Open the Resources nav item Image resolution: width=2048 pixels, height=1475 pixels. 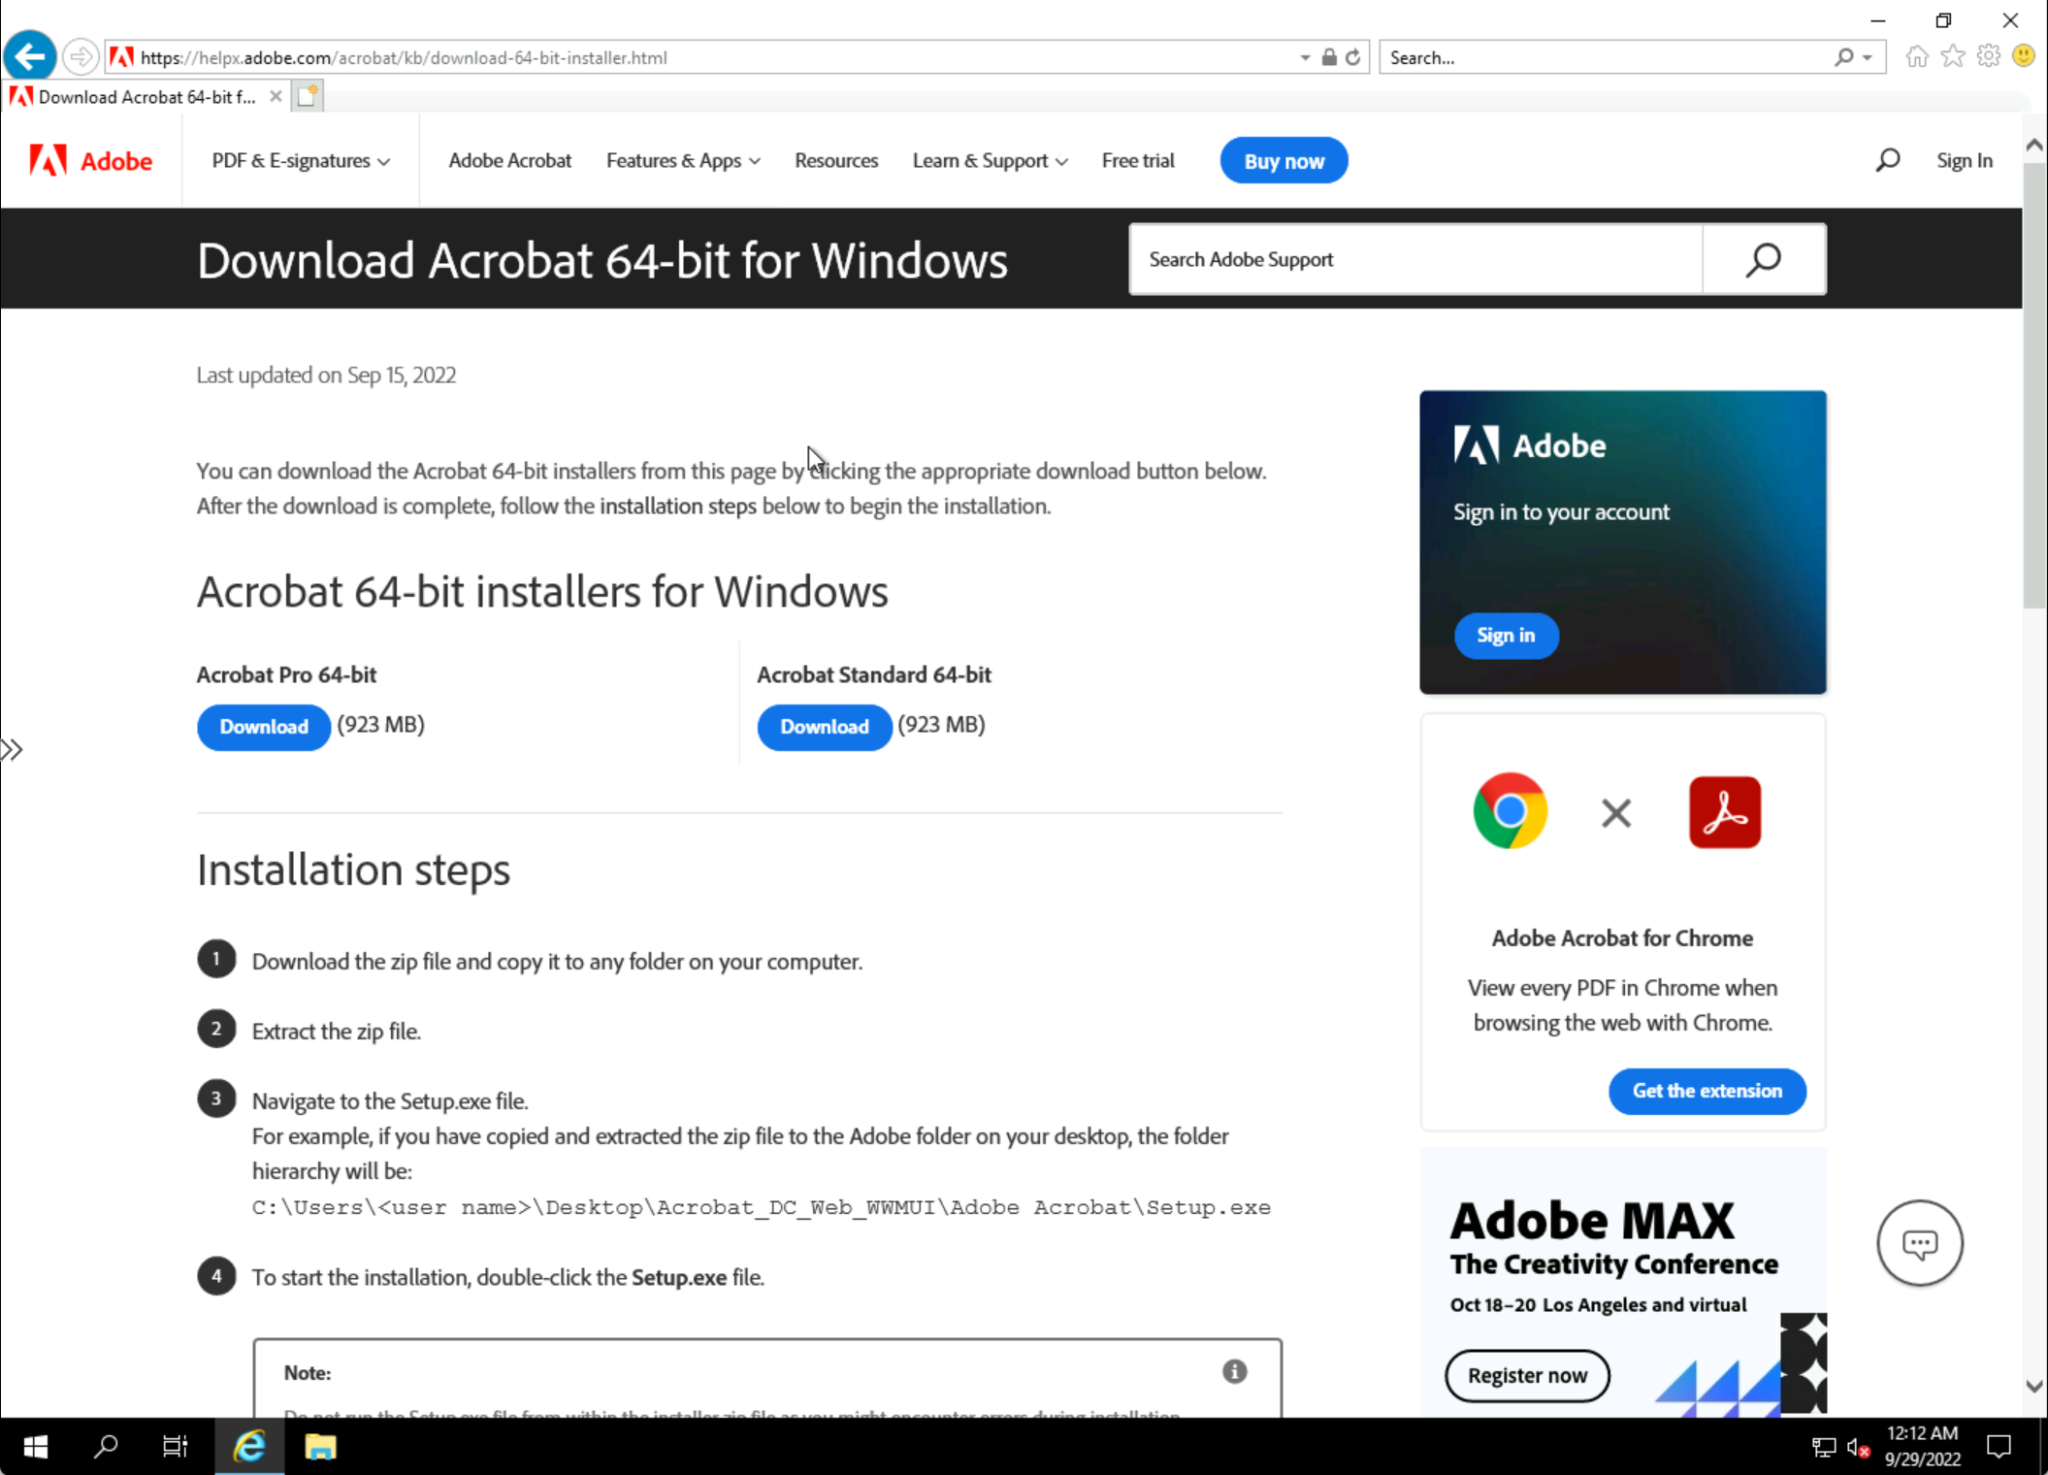pos(836,160)
